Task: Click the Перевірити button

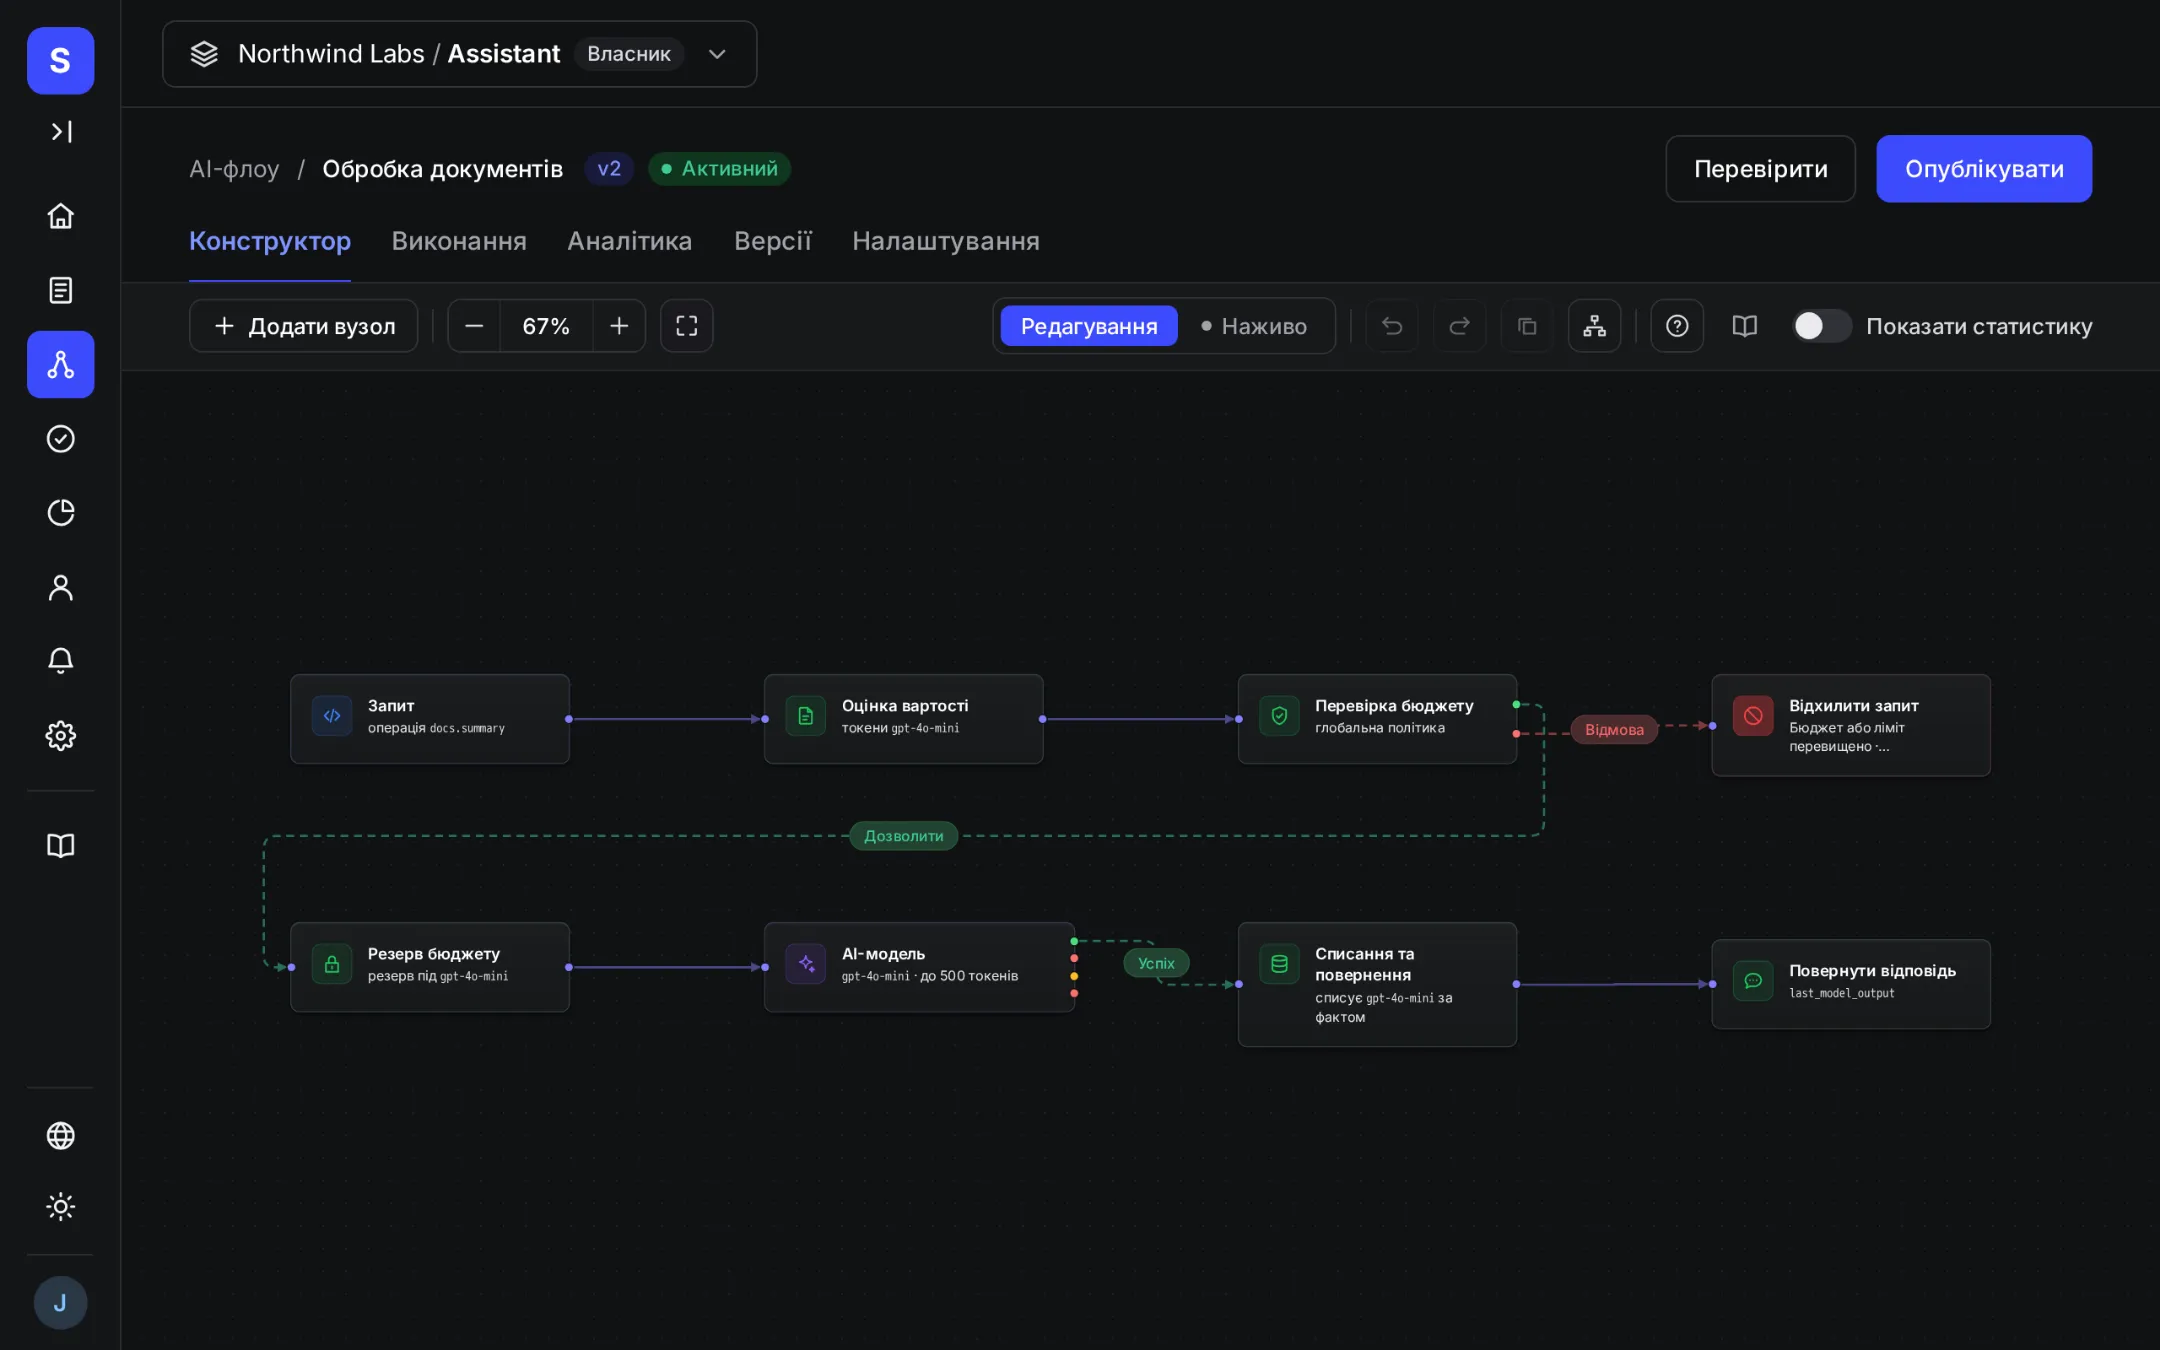Action: coord(1760,169)
